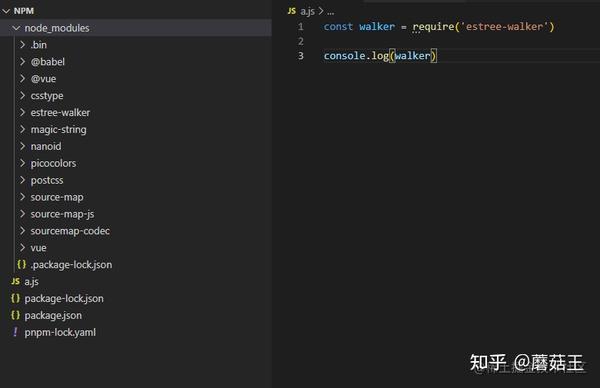Select the vue folder name
The image size is (600, 388).
point(39,248)
